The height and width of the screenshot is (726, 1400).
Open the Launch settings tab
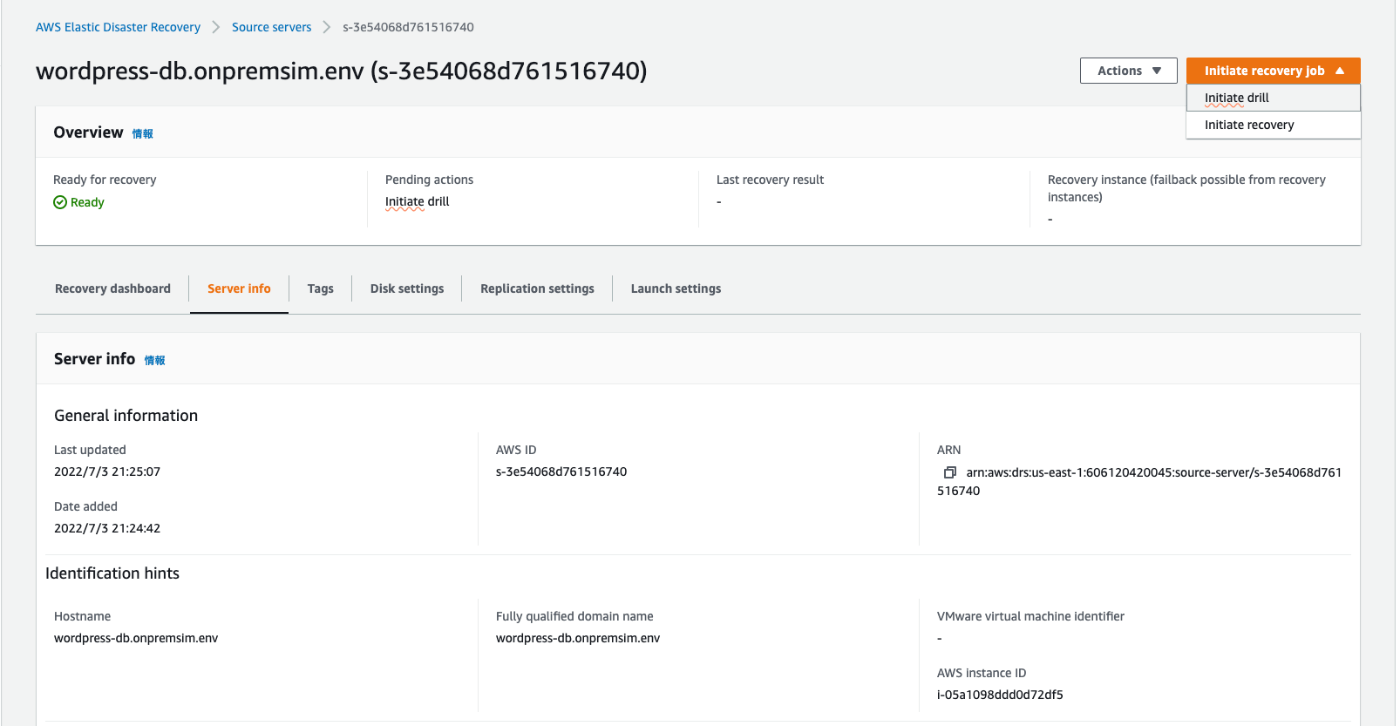[x=676, y=289]
